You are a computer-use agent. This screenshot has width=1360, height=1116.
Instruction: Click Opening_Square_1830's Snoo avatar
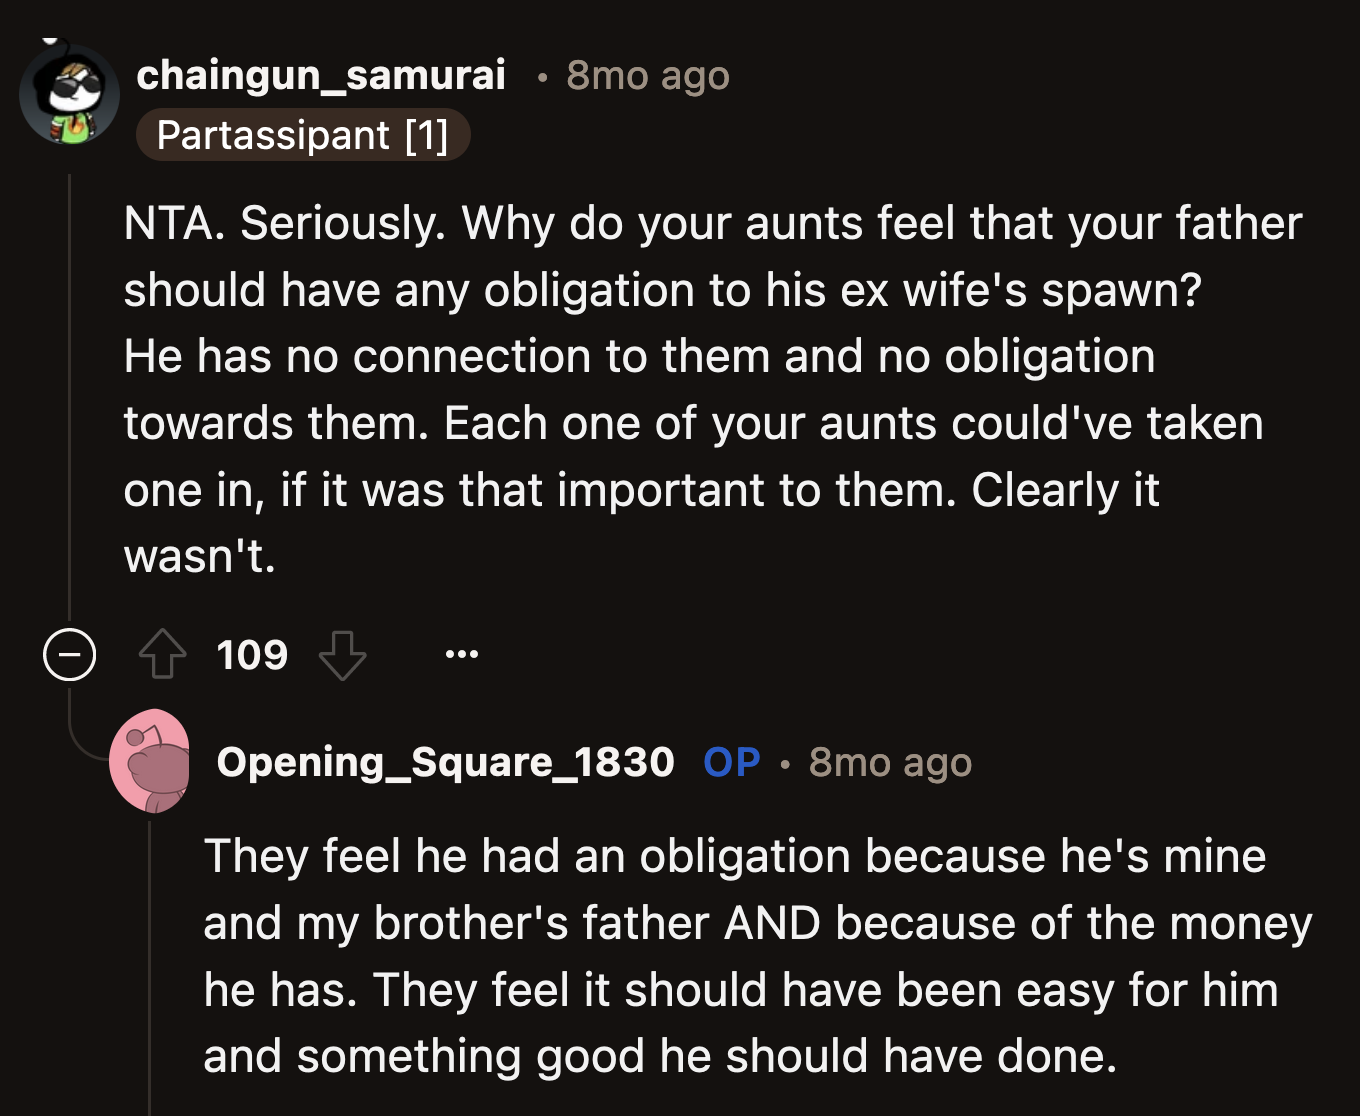click(x=152, y=761)
